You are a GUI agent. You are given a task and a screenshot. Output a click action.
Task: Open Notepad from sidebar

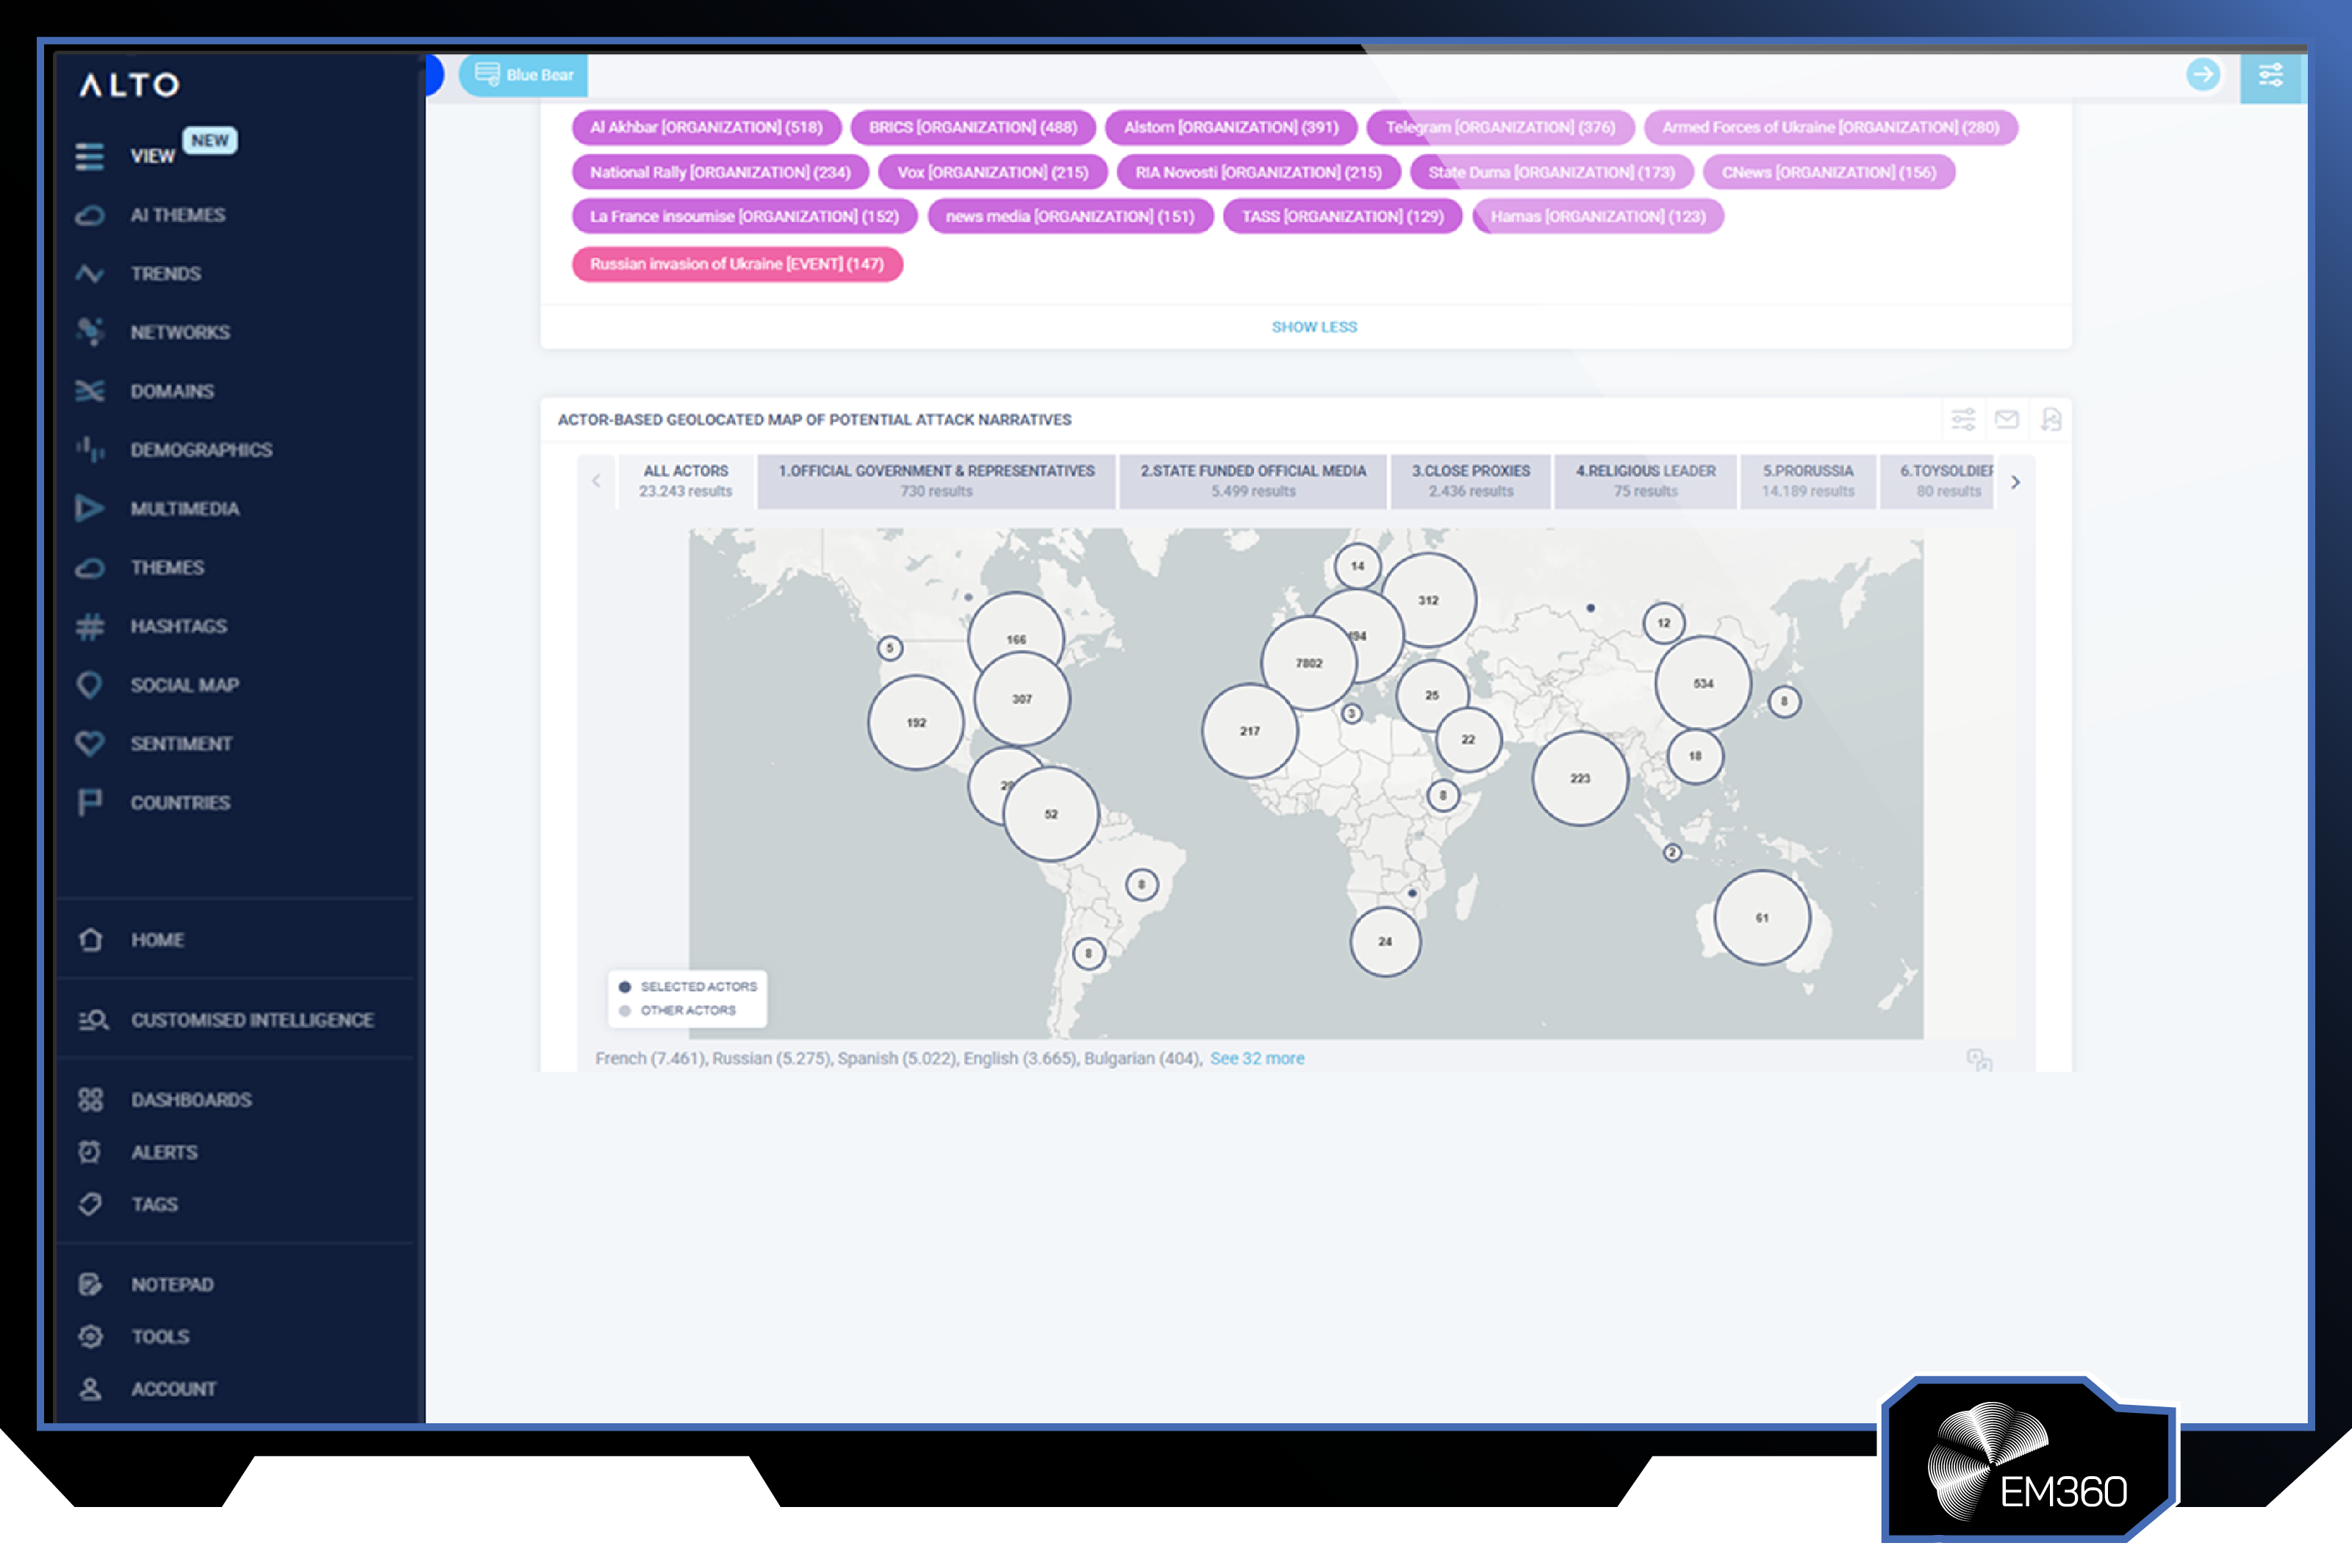coord(173,1284)
